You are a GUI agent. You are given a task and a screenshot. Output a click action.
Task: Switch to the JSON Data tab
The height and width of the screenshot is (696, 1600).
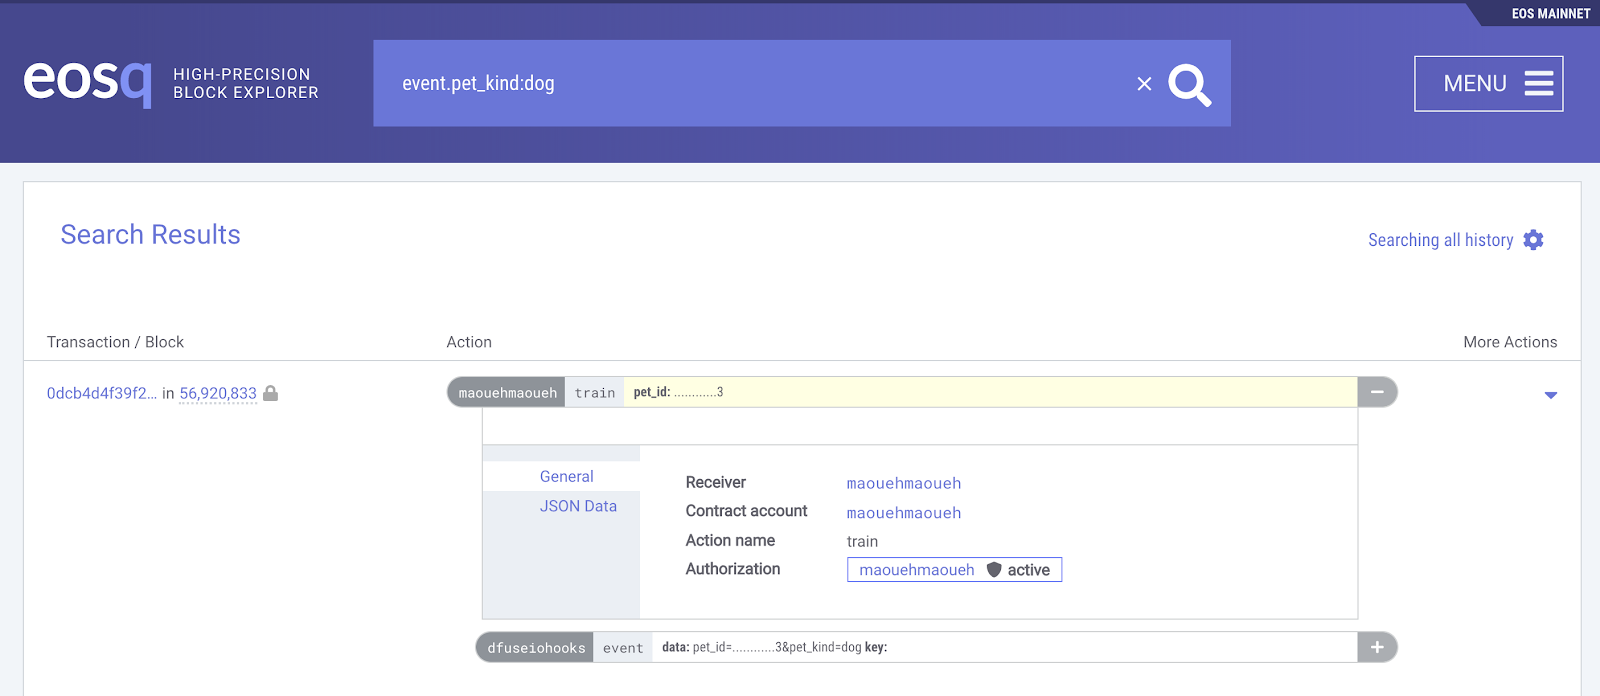click(578, 506)
